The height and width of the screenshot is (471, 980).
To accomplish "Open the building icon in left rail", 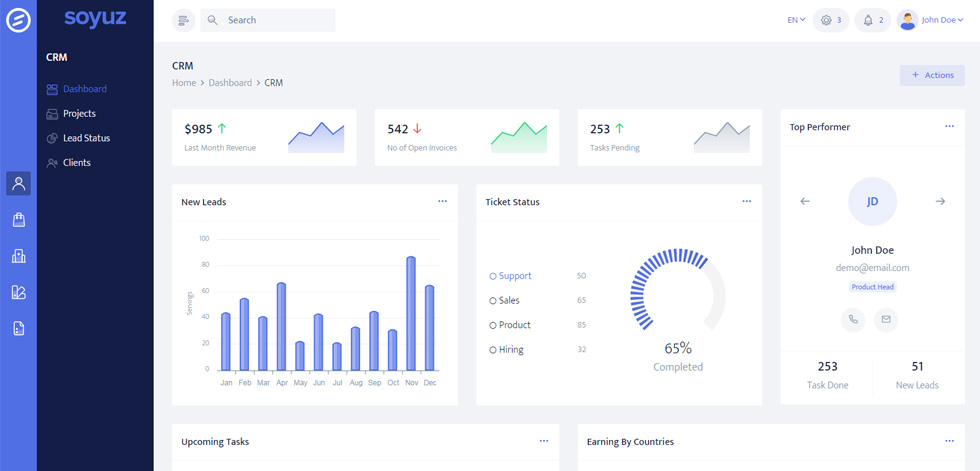I will [18, 255].
